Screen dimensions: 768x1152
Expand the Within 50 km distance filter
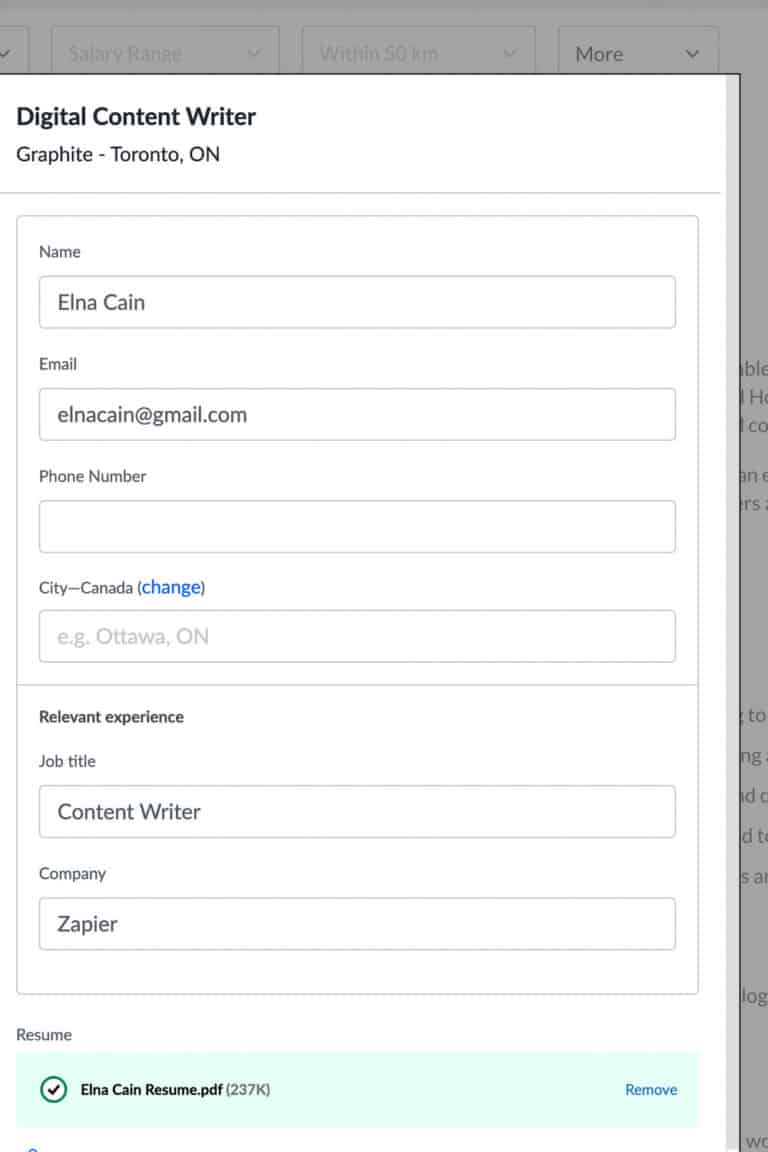417,54
